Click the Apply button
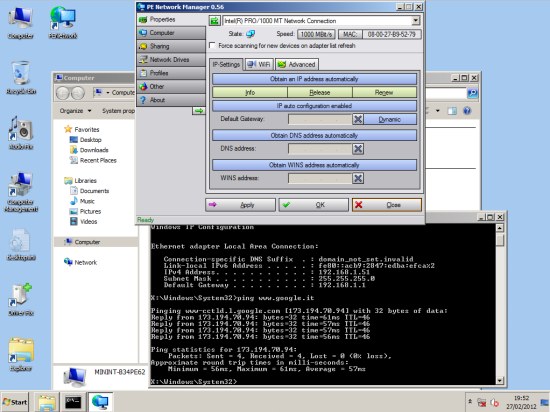Image resolution: width=550 pixels, height=412 pixels. point(241,205)
